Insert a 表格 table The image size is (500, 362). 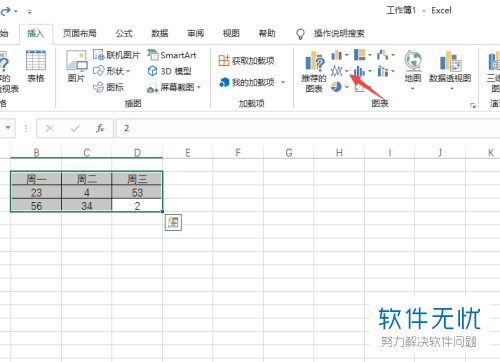coord(36,67)
